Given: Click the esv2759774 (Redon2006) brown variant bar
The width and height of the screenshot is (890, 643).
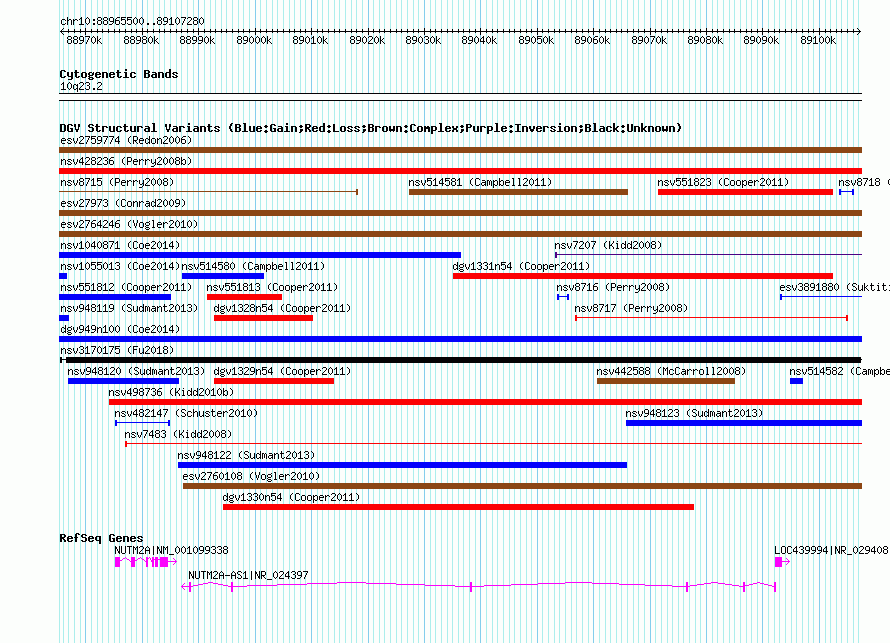Looking at the screenshot, I should [460, 150].
